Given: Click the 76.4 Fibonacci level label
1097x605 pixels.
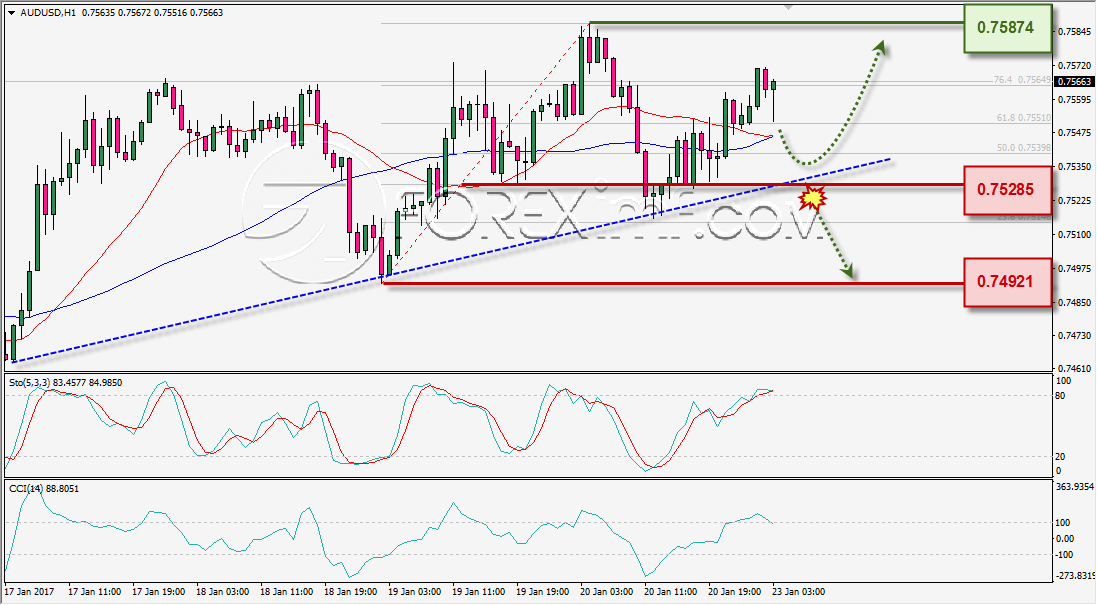Looking at the screenshot, I should coord(1022,80).
